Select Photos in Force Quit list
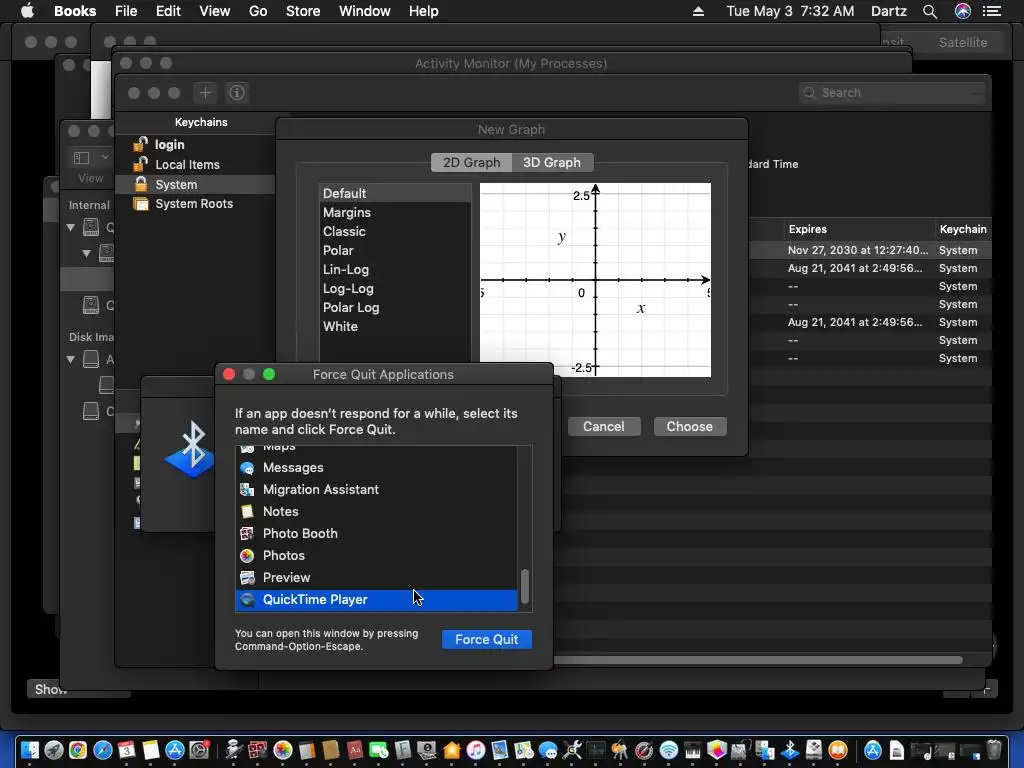This screenshot has width=1024, height=768. tap(376, 556)
